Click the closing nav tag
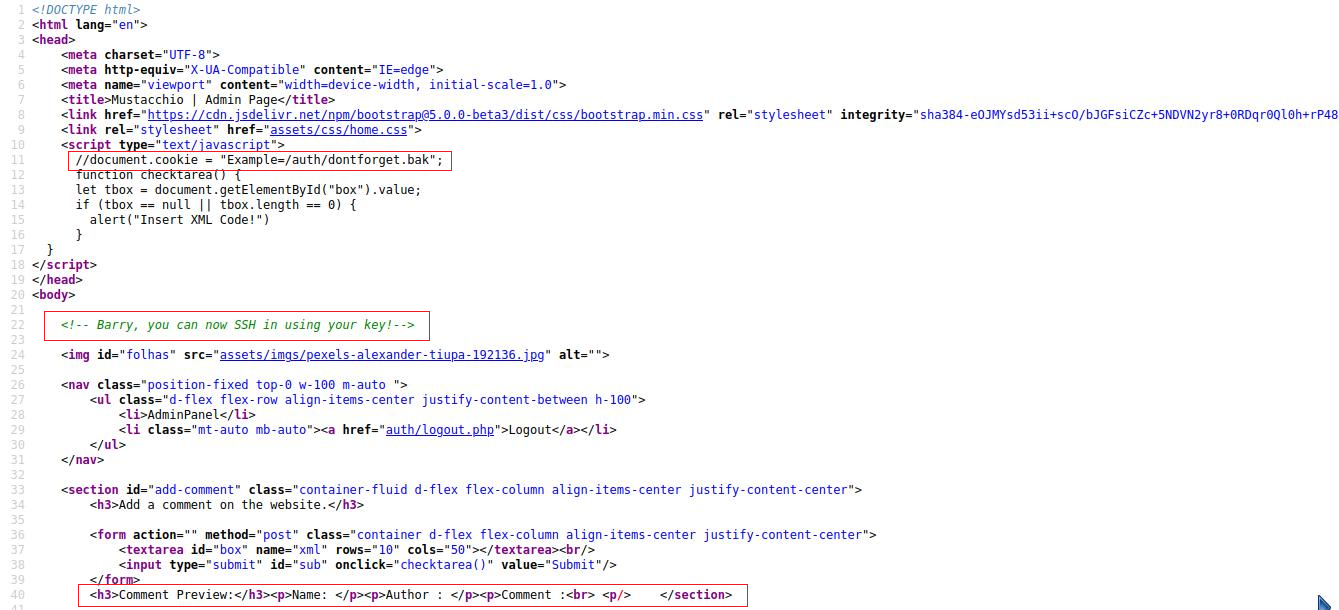The image size is (1339, 610). pos(83,460)
